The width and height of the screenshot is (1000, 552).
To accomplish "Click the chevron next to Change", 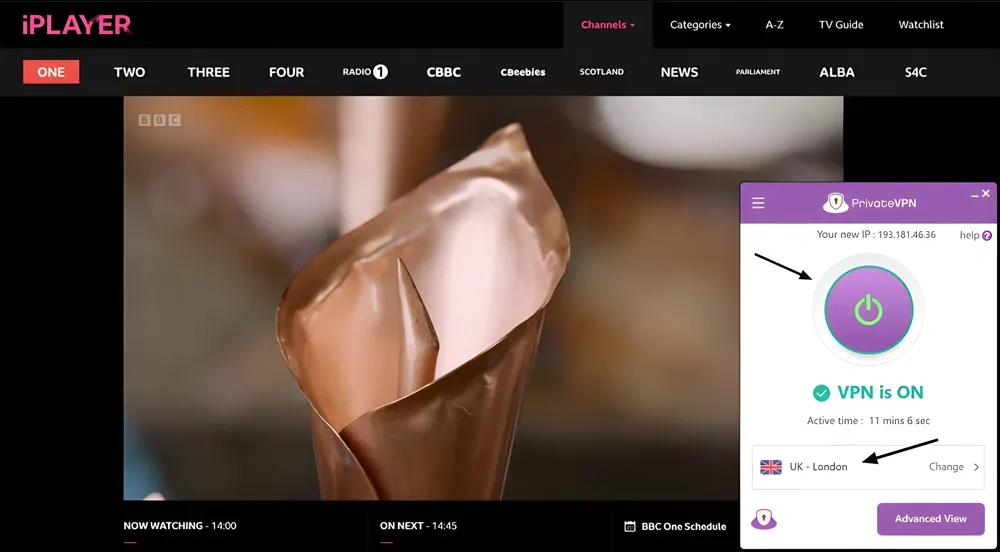I will [976, 467].
